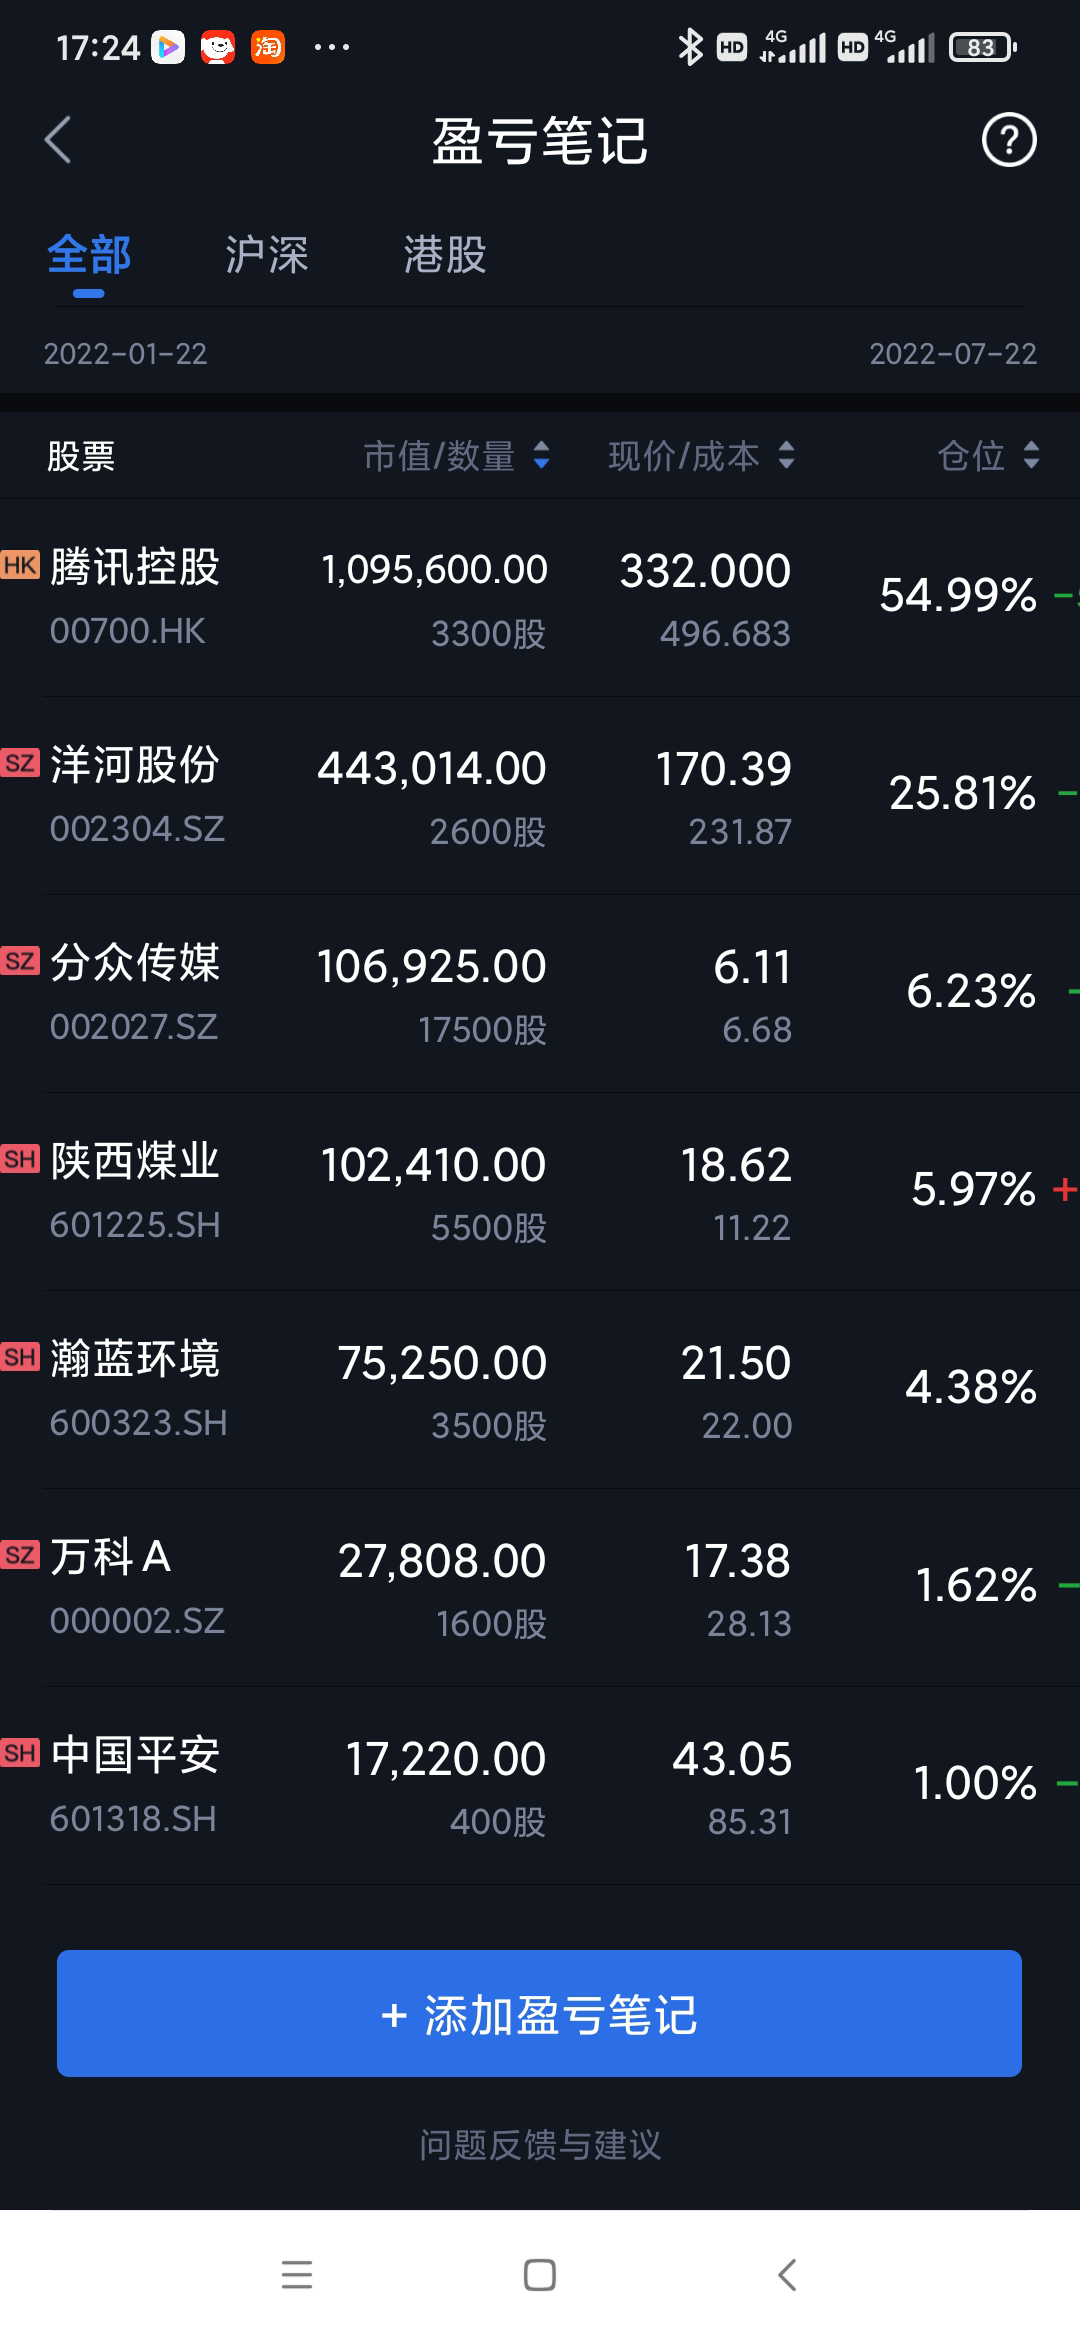The width and height of the screenshot is (1080, 2340).
Task: Switch to the 港股 tab
Action: [444, 255]
